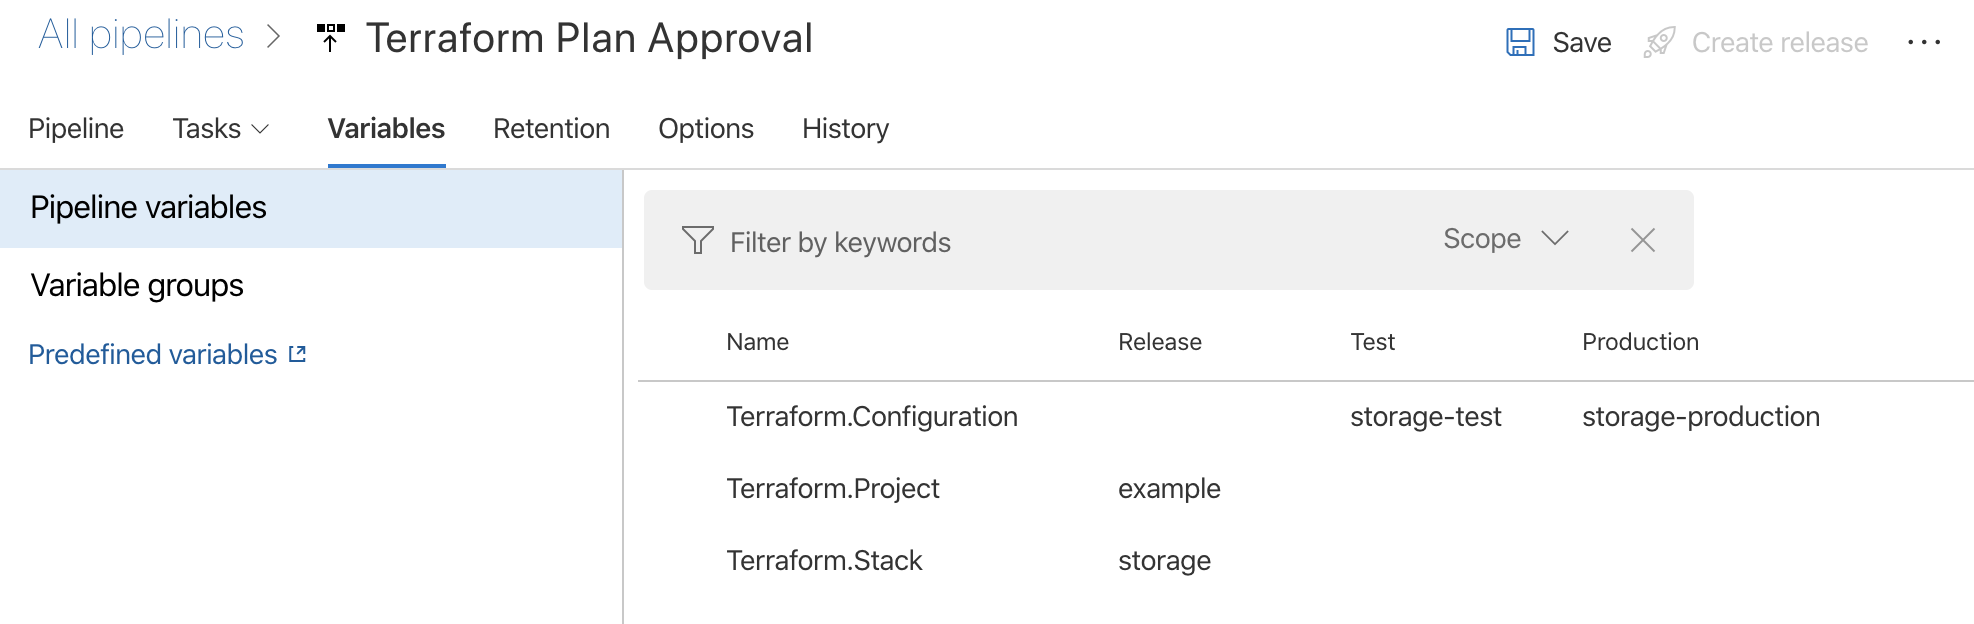Click the filter funnel icon
Viewport: 1974px width, 624px height.
(697, 240)
